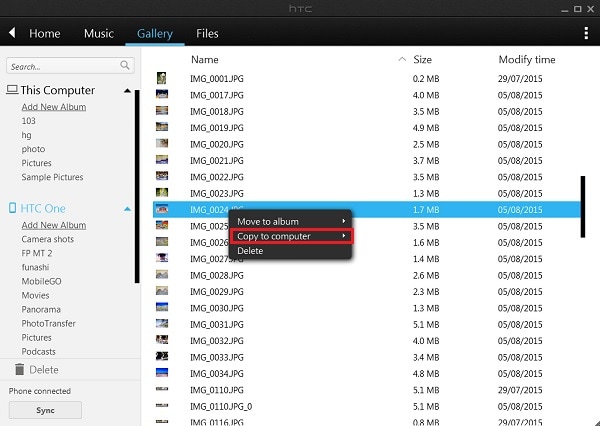Click the back arrow icon

(x=12, y=33)
